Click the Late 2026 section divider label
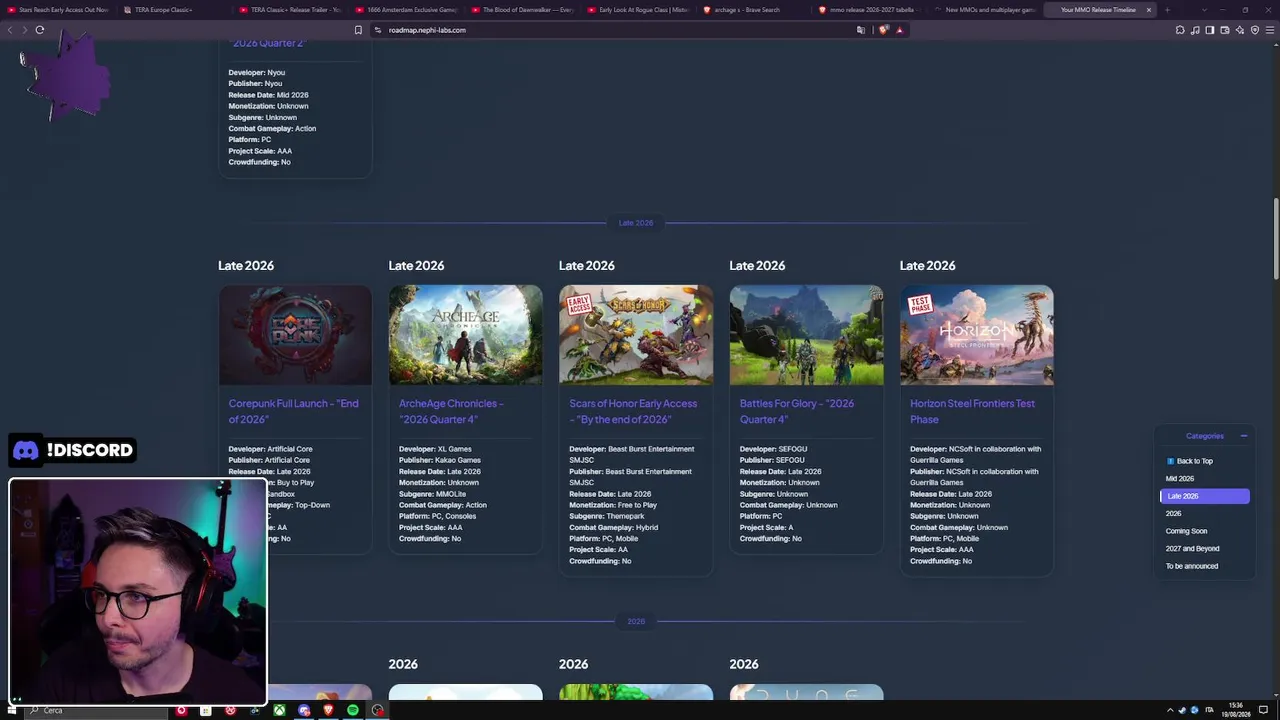 point(636,223)
